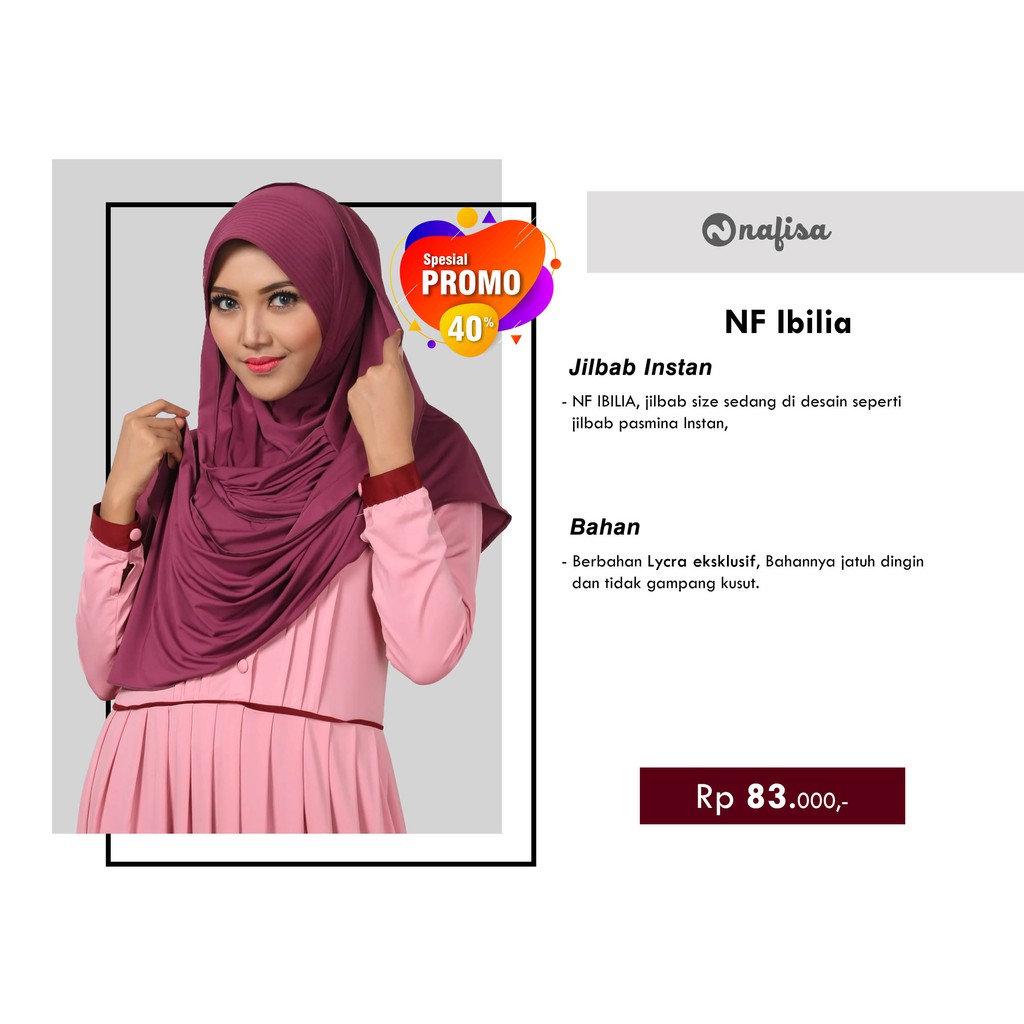The height and width of the screenshot is (1024, 1024).
Task: Click the orange dot right of PROMO
Action: (556, 264)
